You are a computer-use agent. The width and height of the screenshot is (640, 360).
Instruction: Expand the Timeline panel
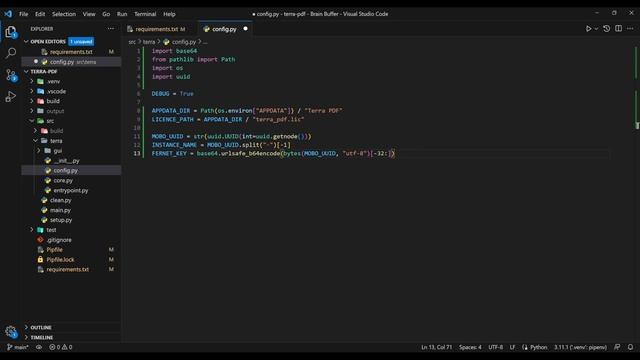tap(27, 338)
